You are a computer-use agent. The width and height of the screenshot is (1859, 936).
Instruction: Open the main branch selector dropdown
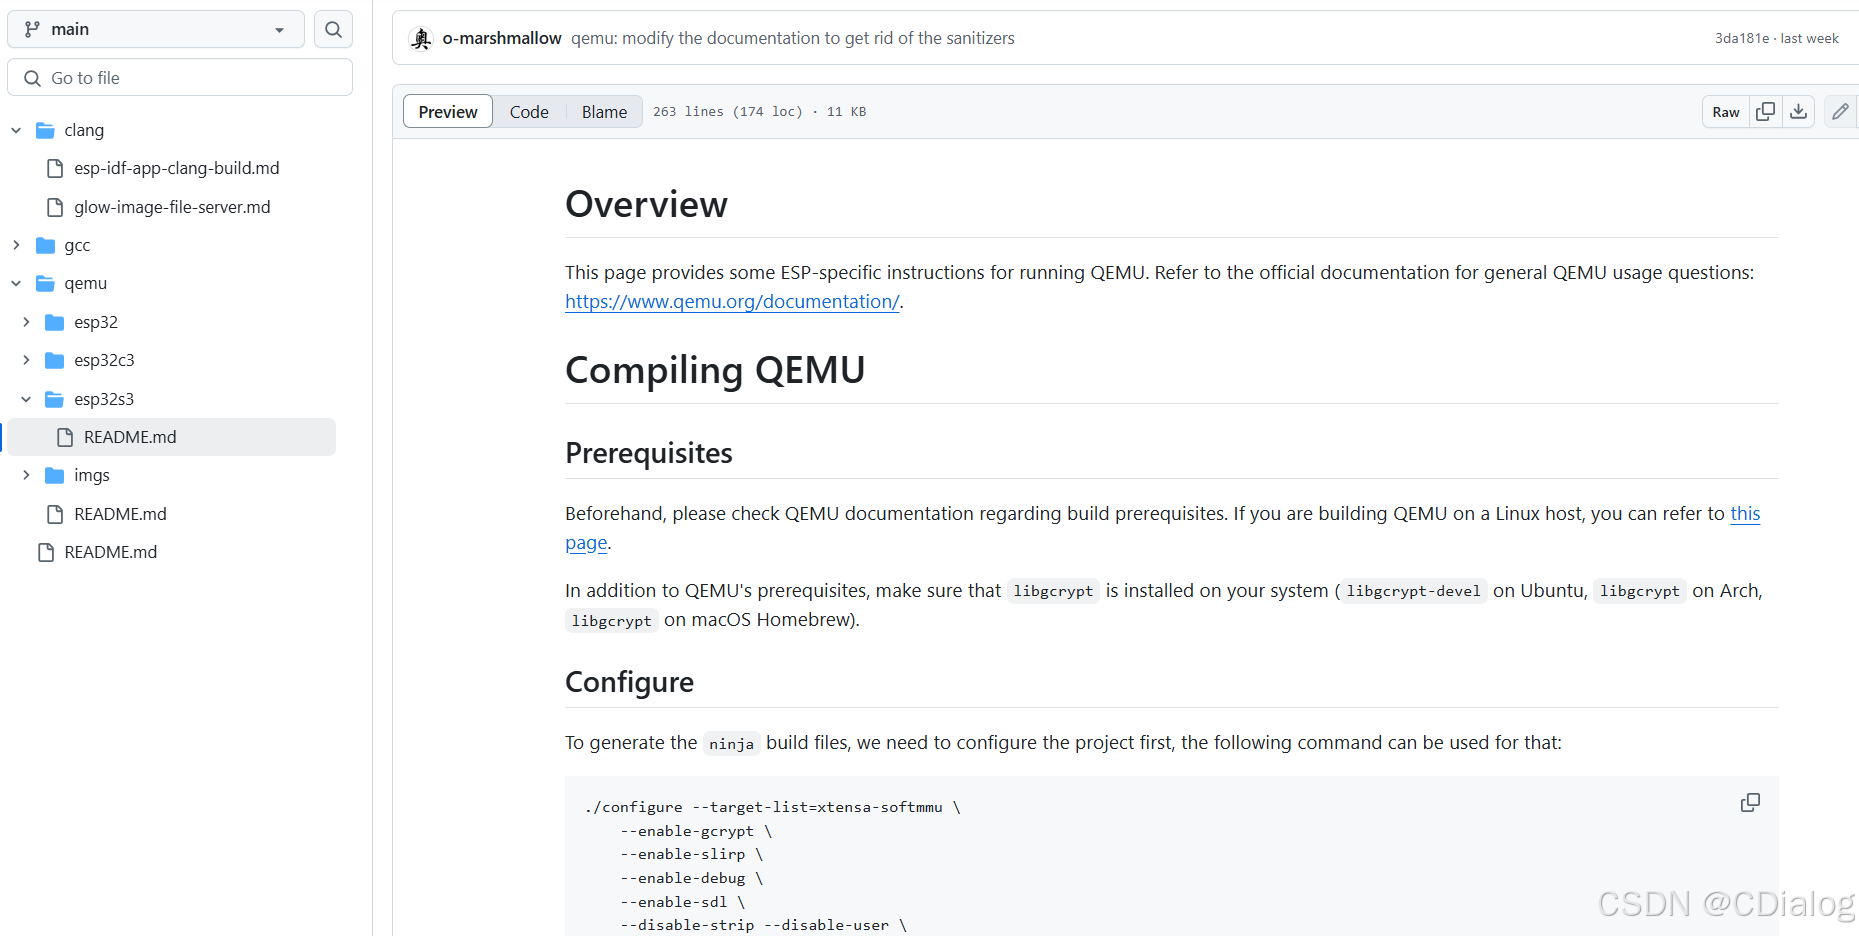156,29
